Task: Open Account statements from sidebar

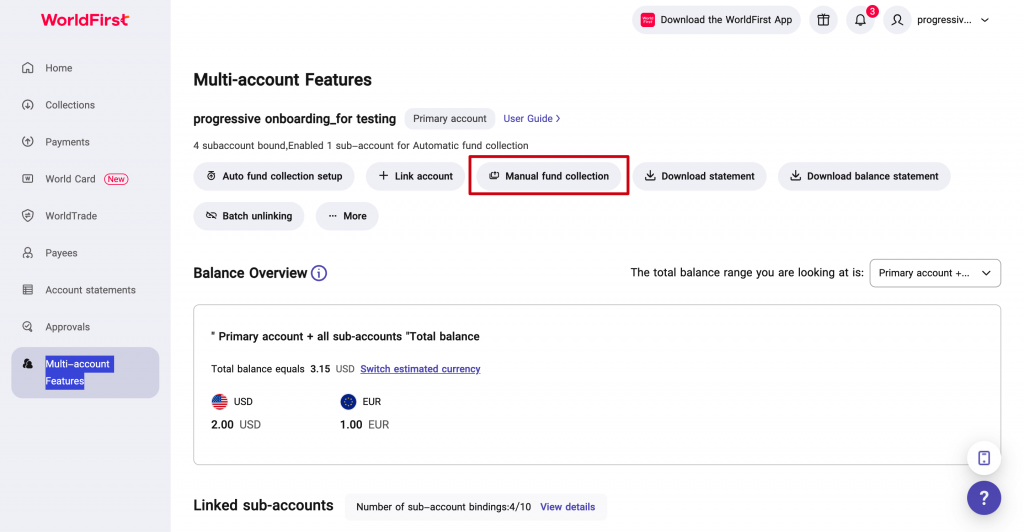Action: click(x=90, y=290)
